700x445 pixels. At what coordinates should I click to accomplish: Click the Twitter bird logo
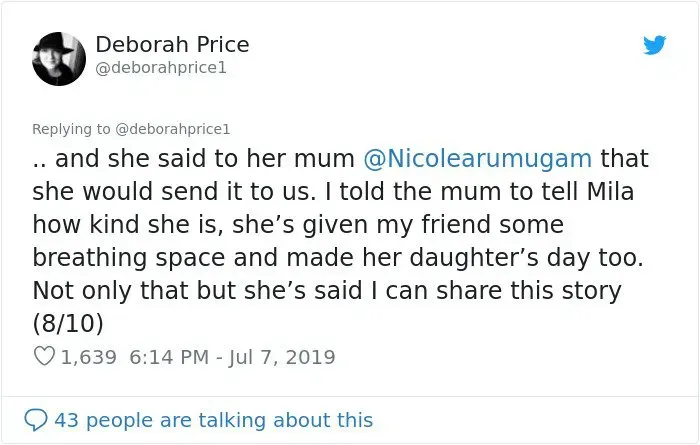click(654, 45)
